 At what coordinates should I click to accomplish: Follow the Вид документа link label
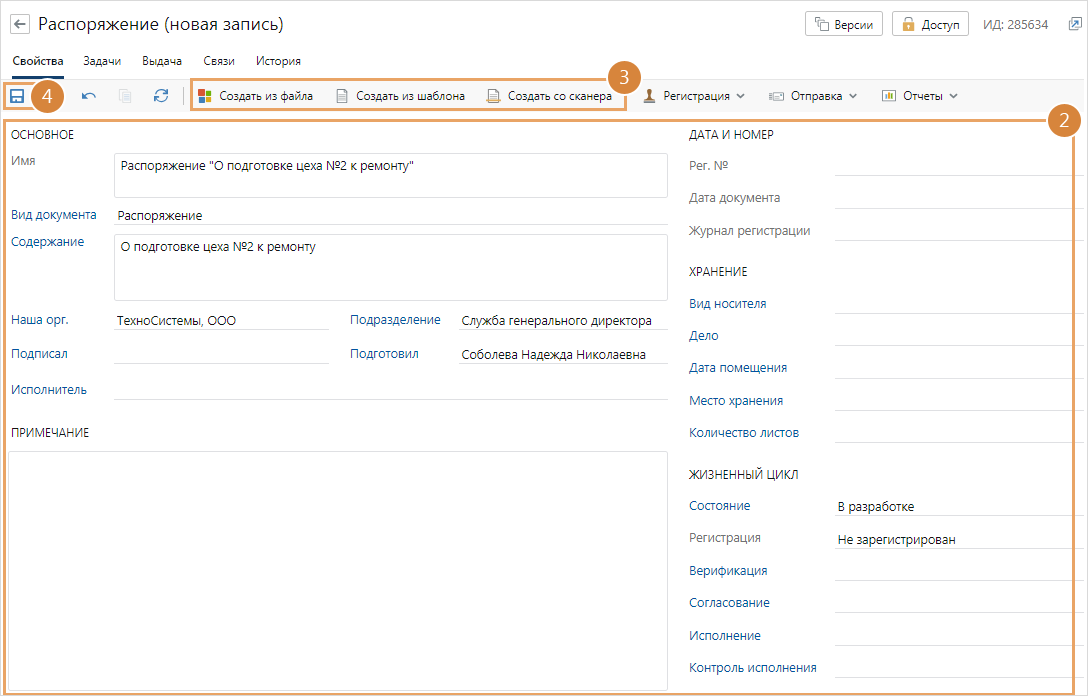[x=54, y=214]
